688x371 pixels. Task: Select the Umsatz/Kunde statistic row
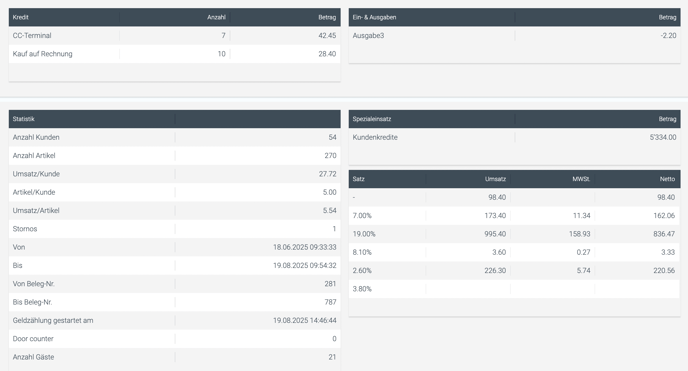[x=175, y=174]
